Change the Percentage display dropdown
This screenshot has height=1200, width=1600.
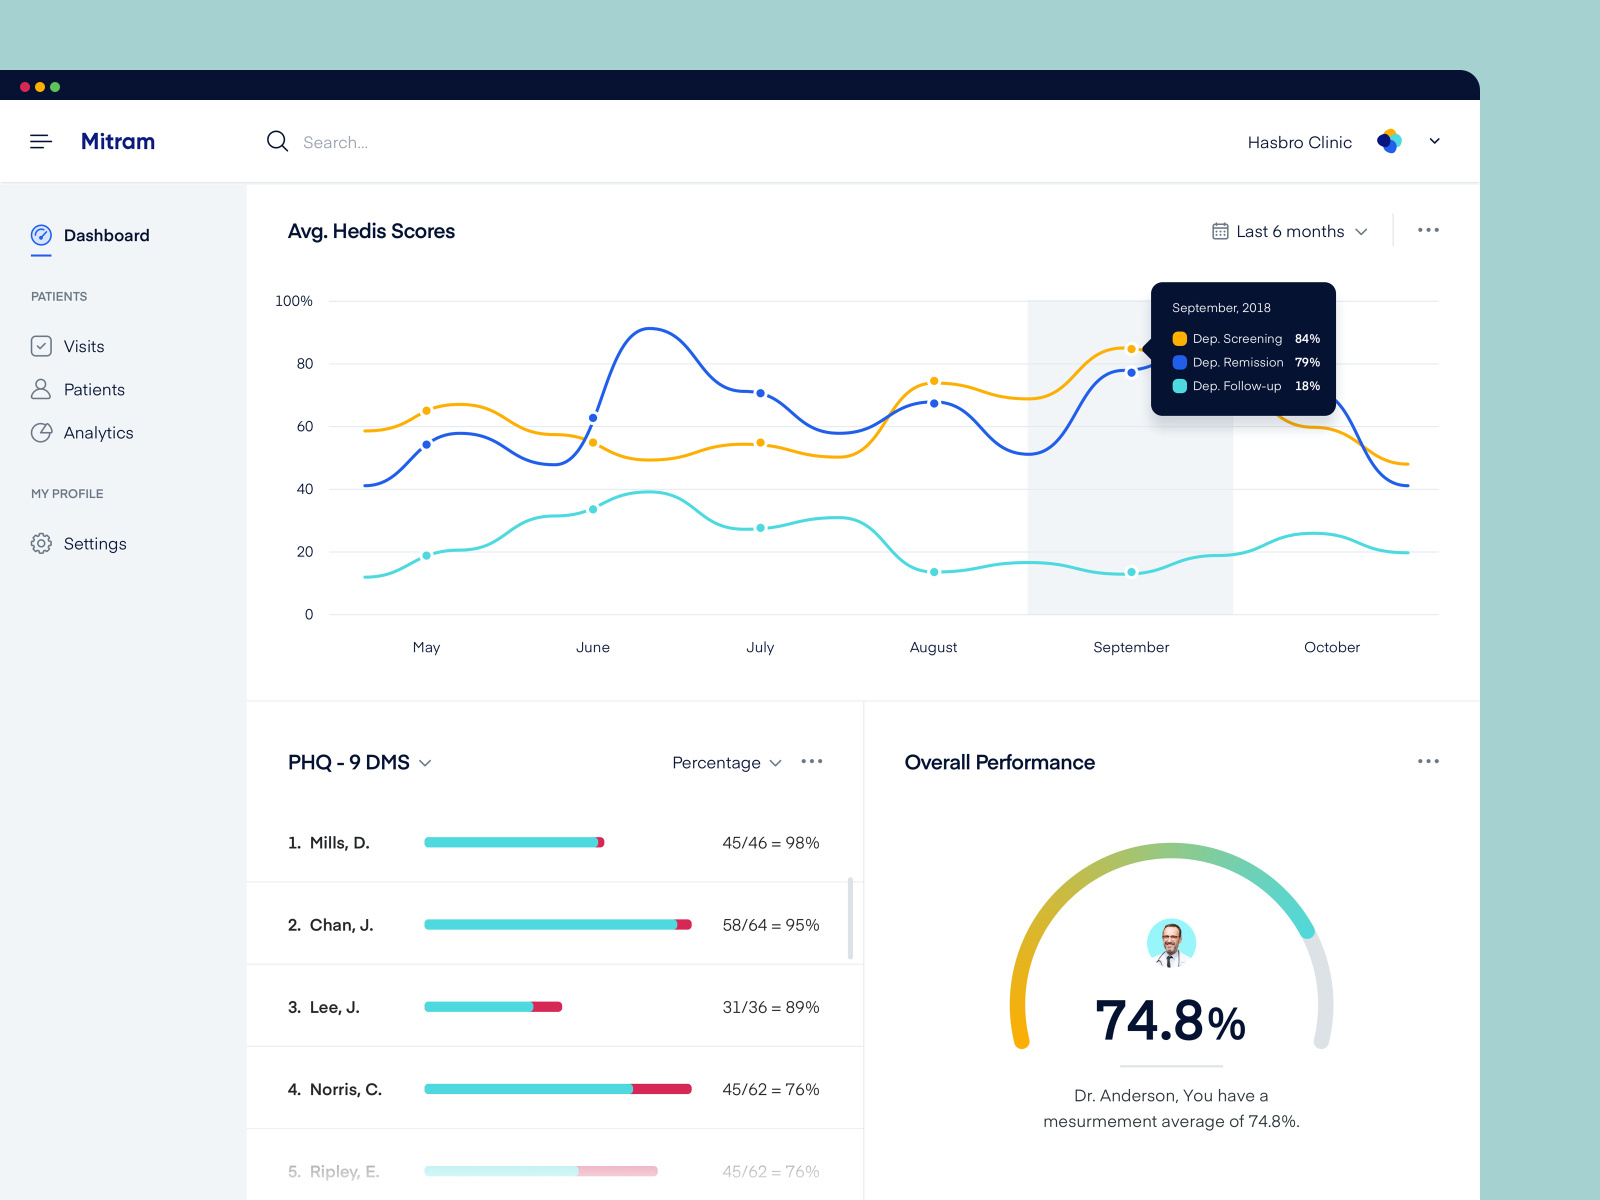(x=776, y=762)
